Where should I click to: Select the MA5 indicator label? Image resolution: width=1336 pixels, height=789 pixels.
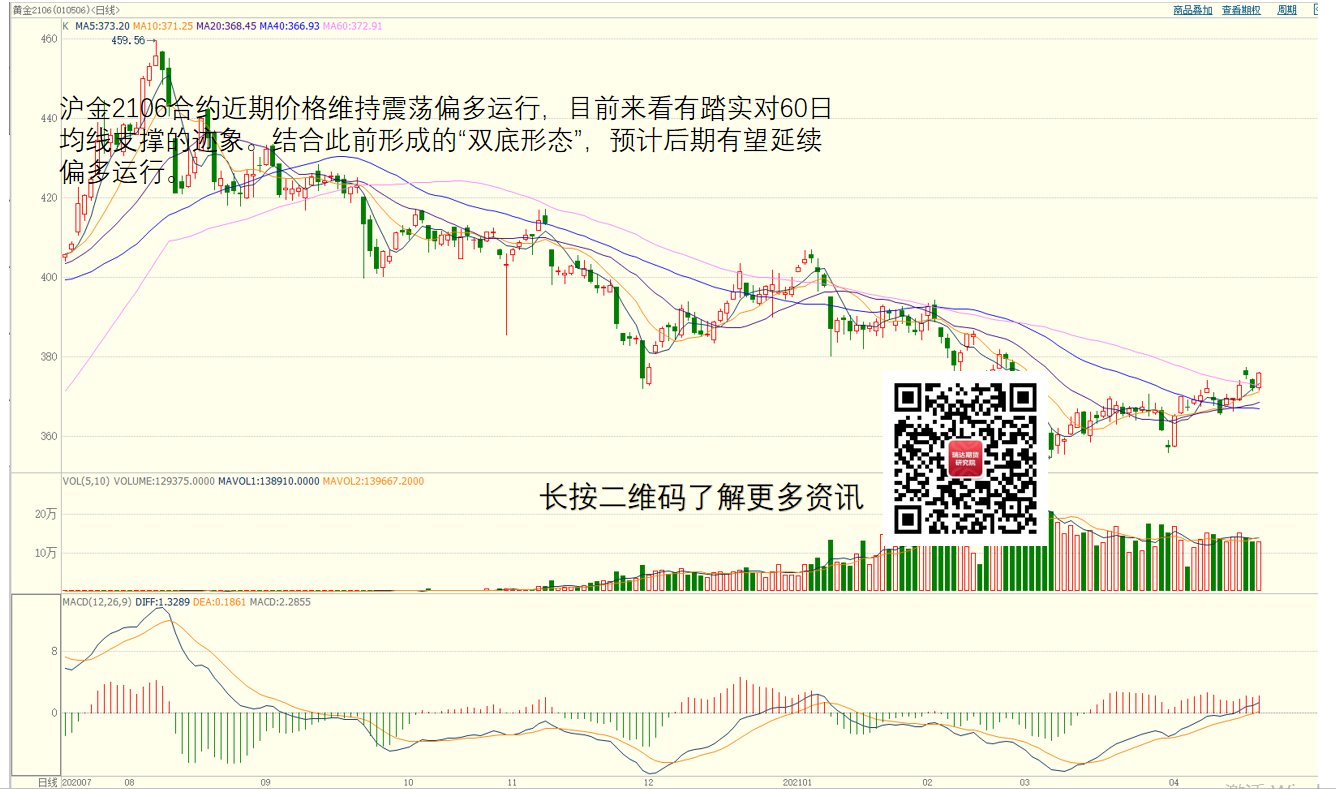pos(102,26)
